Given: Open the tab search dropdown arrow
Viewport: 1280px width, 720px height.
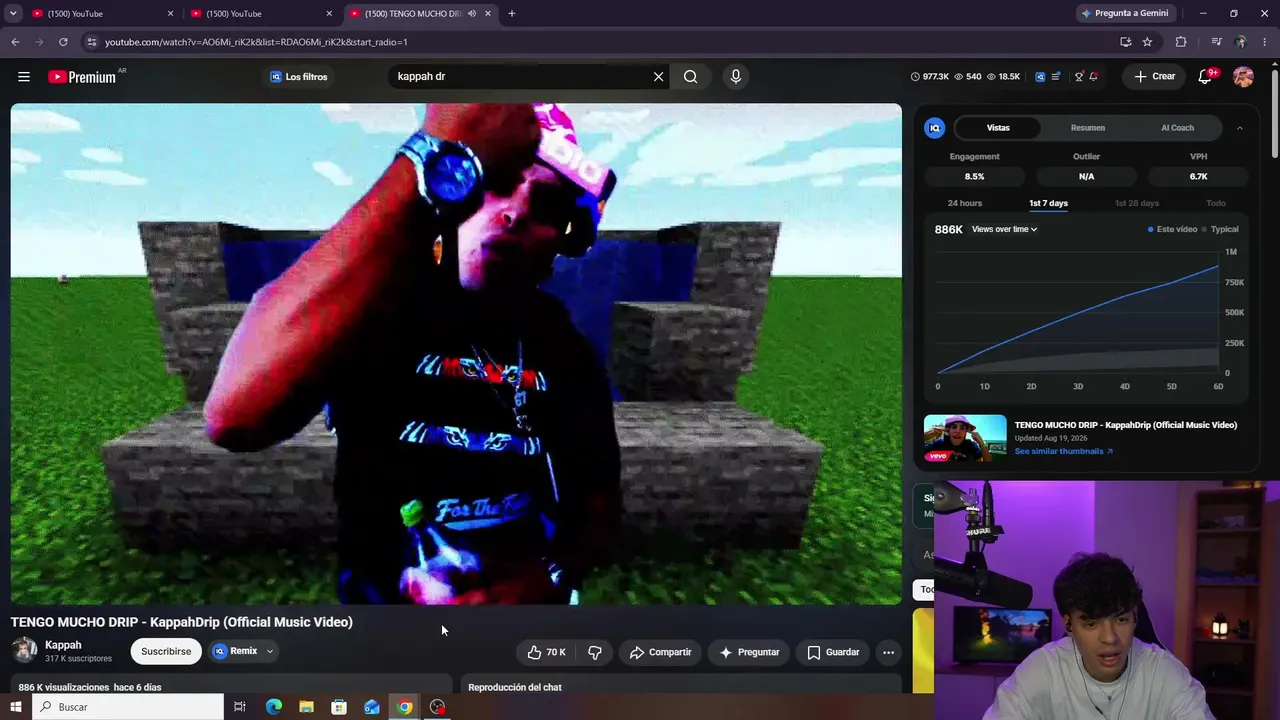Looking at the screenshot, I should (13, 14).
